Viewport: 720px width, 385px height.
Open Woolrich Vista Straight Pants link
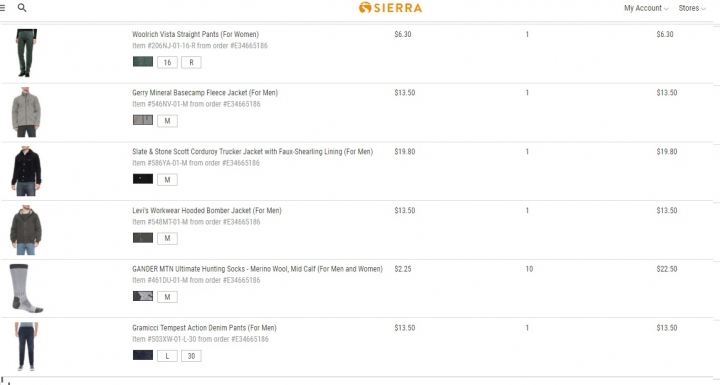(195, 34)
